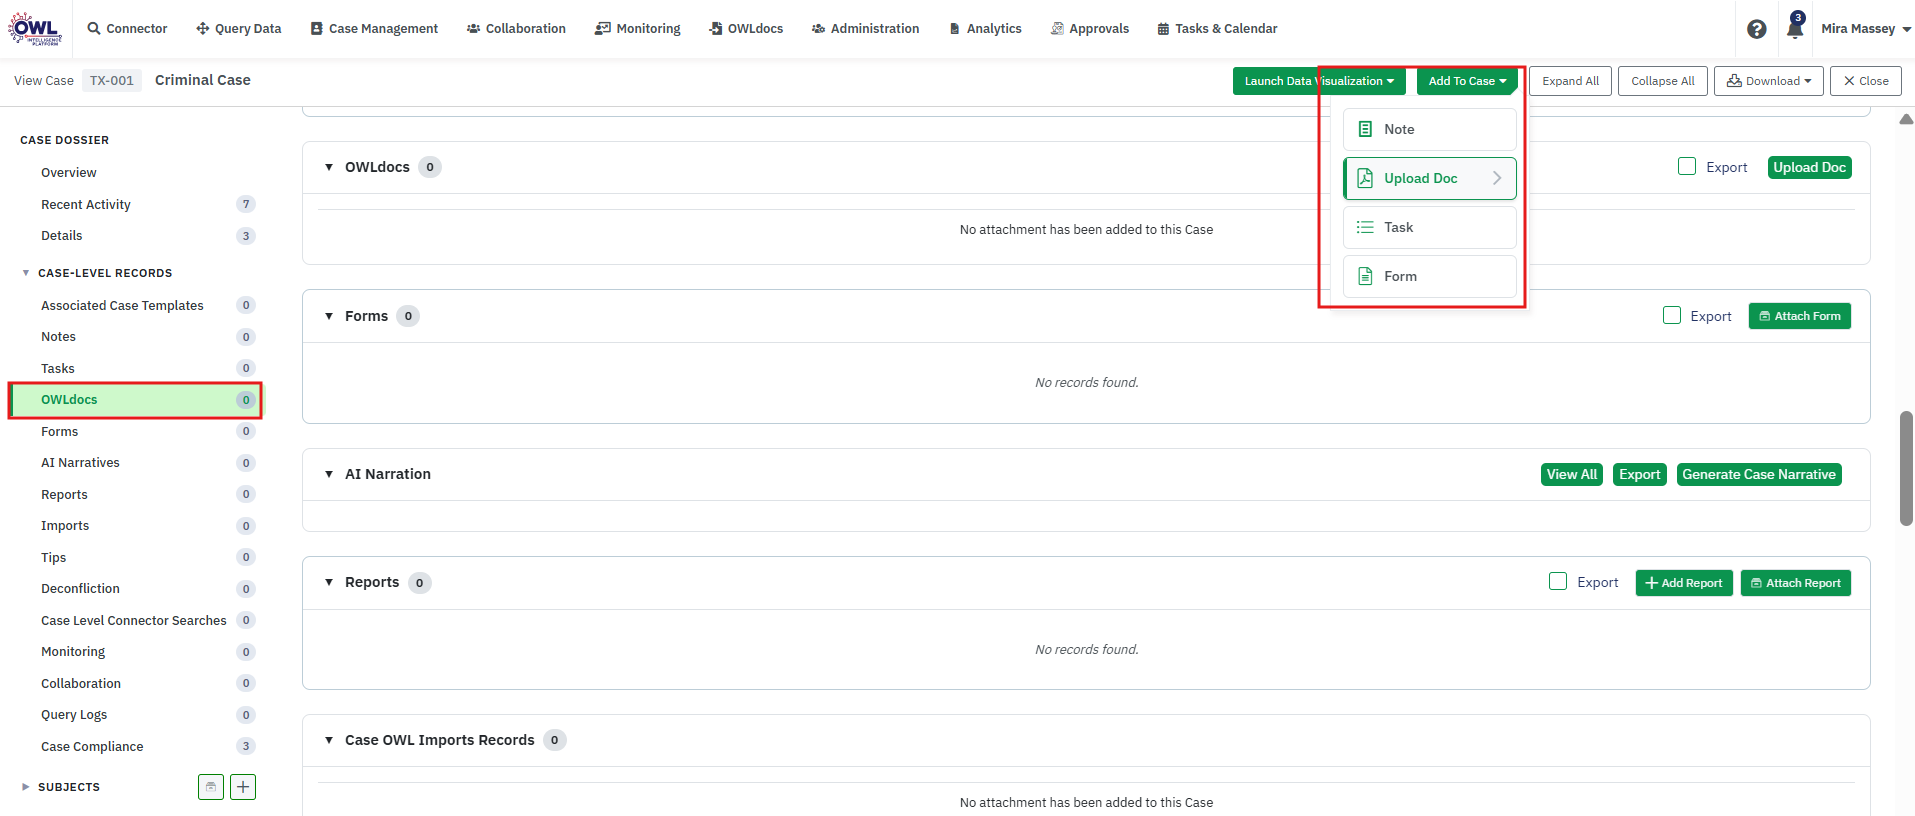This screenshot has width=1915, height=816.
Task: Click the Attach Report button
Action: [x=1796, y=583]
